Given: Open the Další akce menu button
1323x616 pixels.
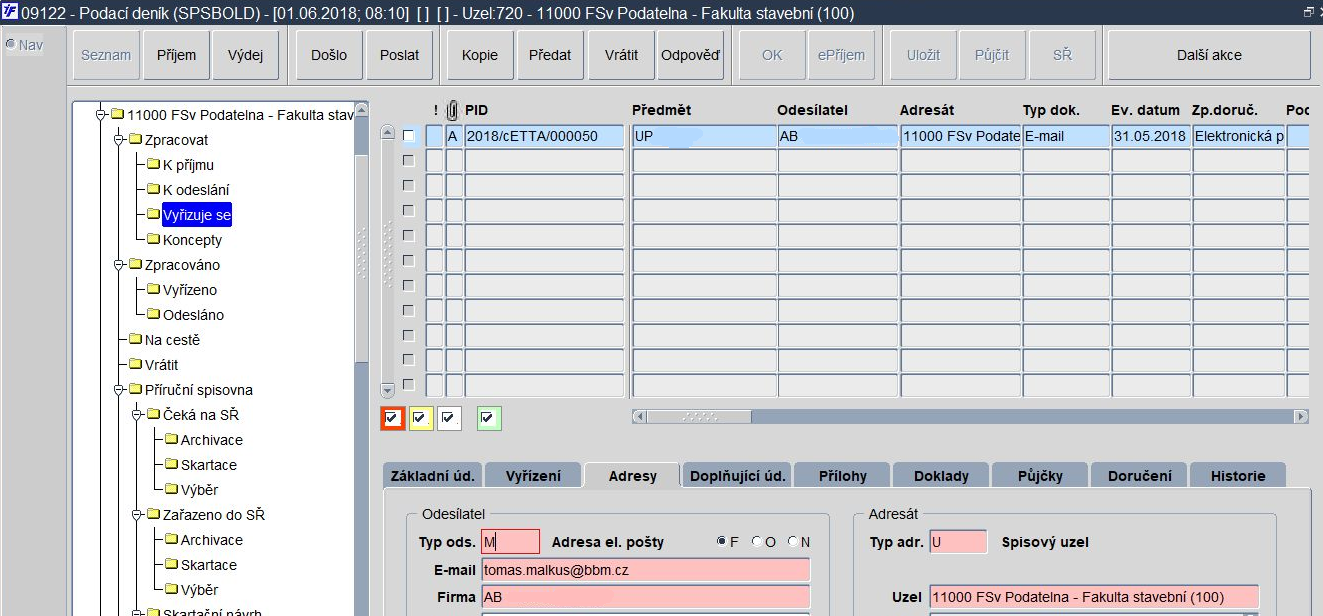Looking at the screenshot, I should [1209, 55].
